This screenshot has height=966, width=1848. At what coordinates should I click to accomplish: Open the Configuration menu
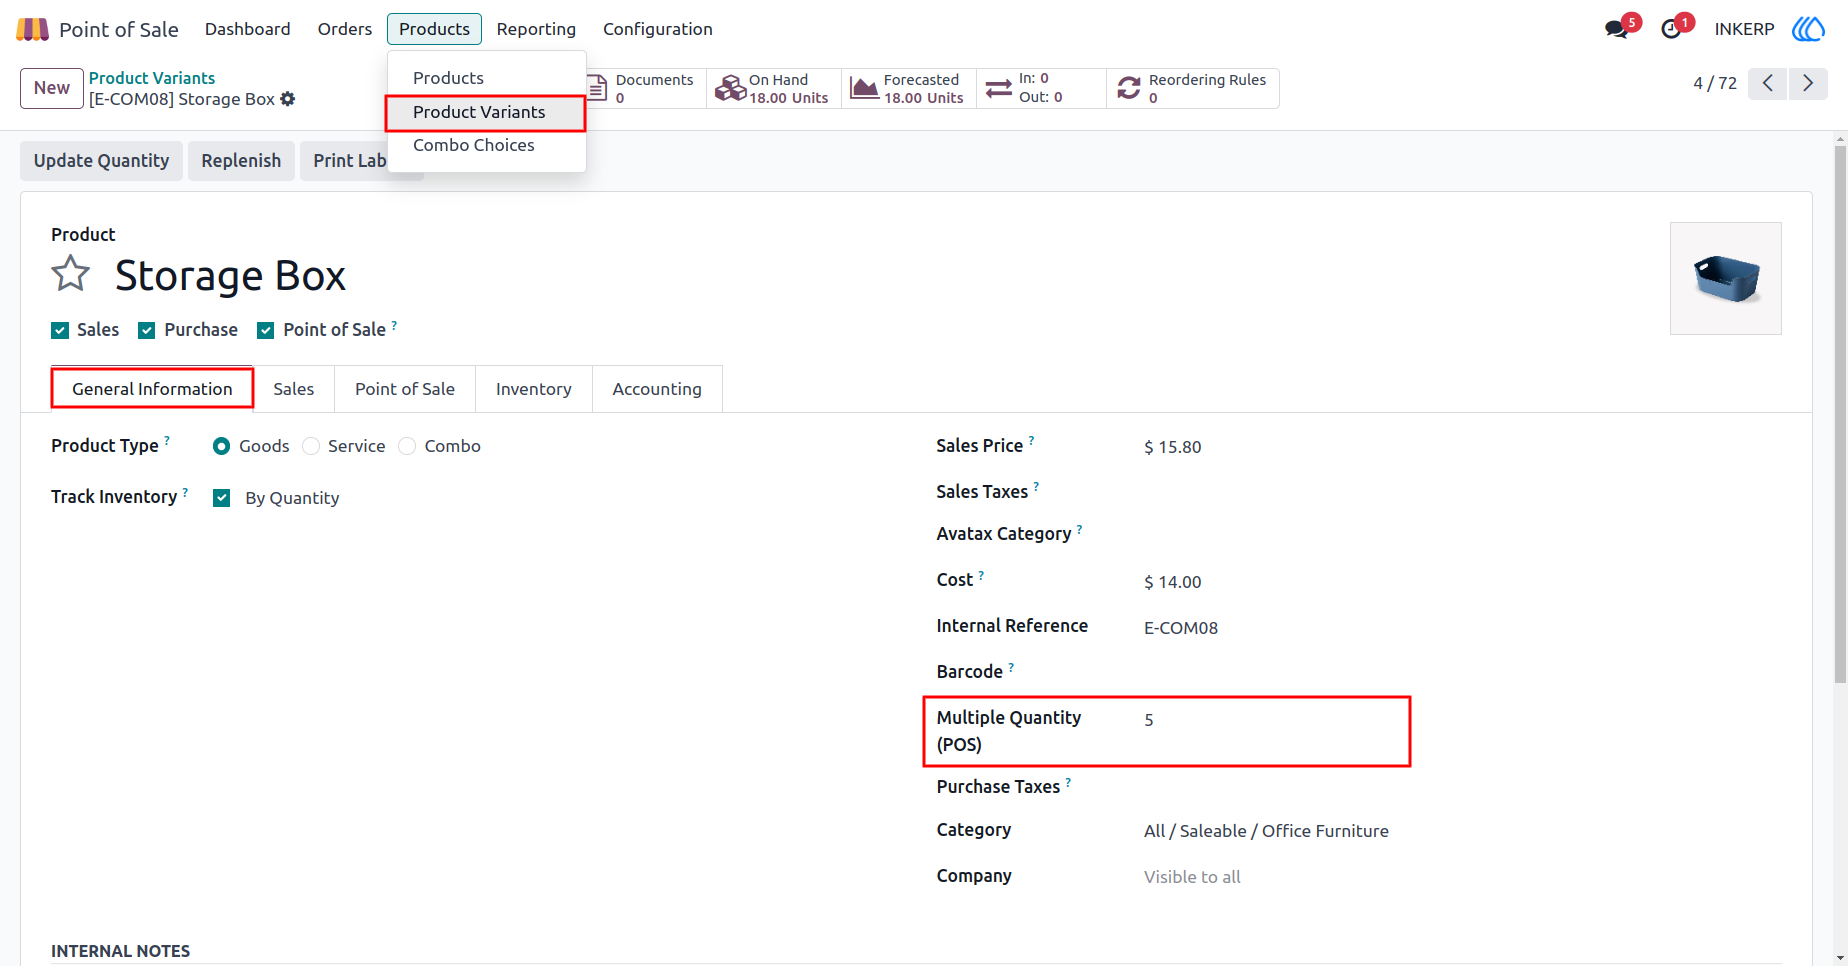[x=658, y=29]
